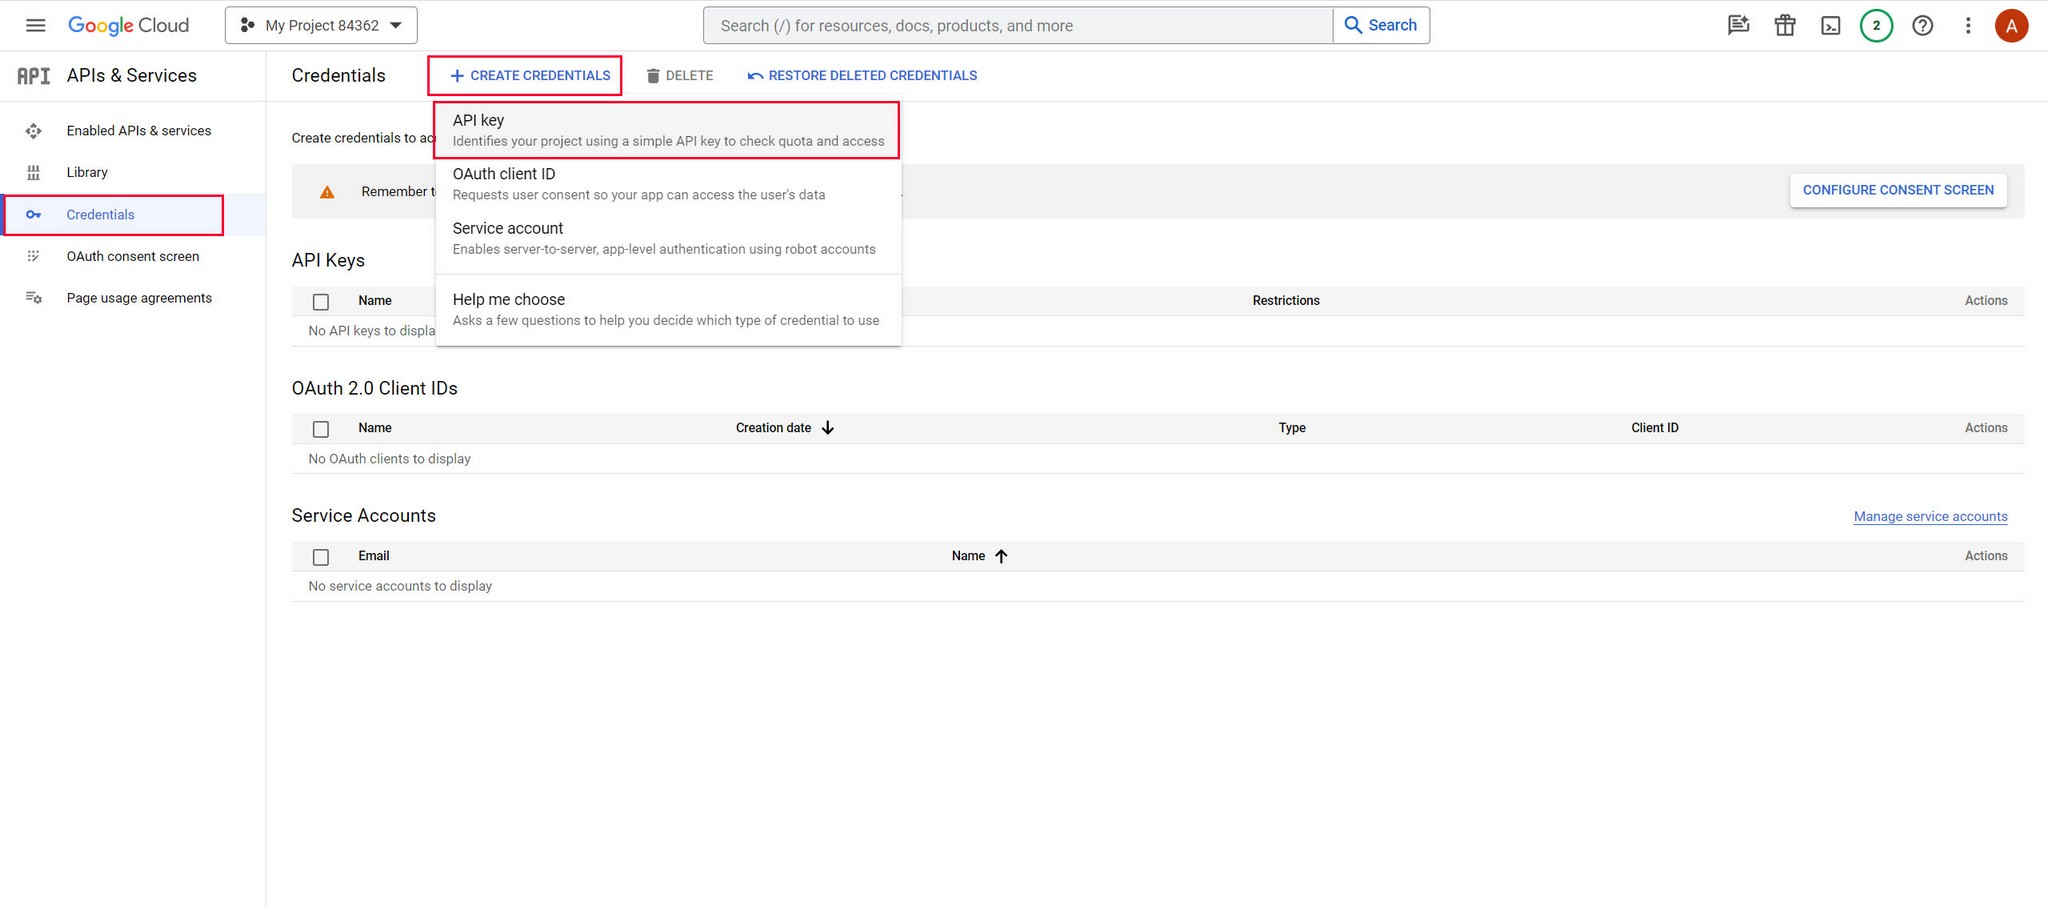Activate Cloud Shell terminal icon

[1830, 25]
